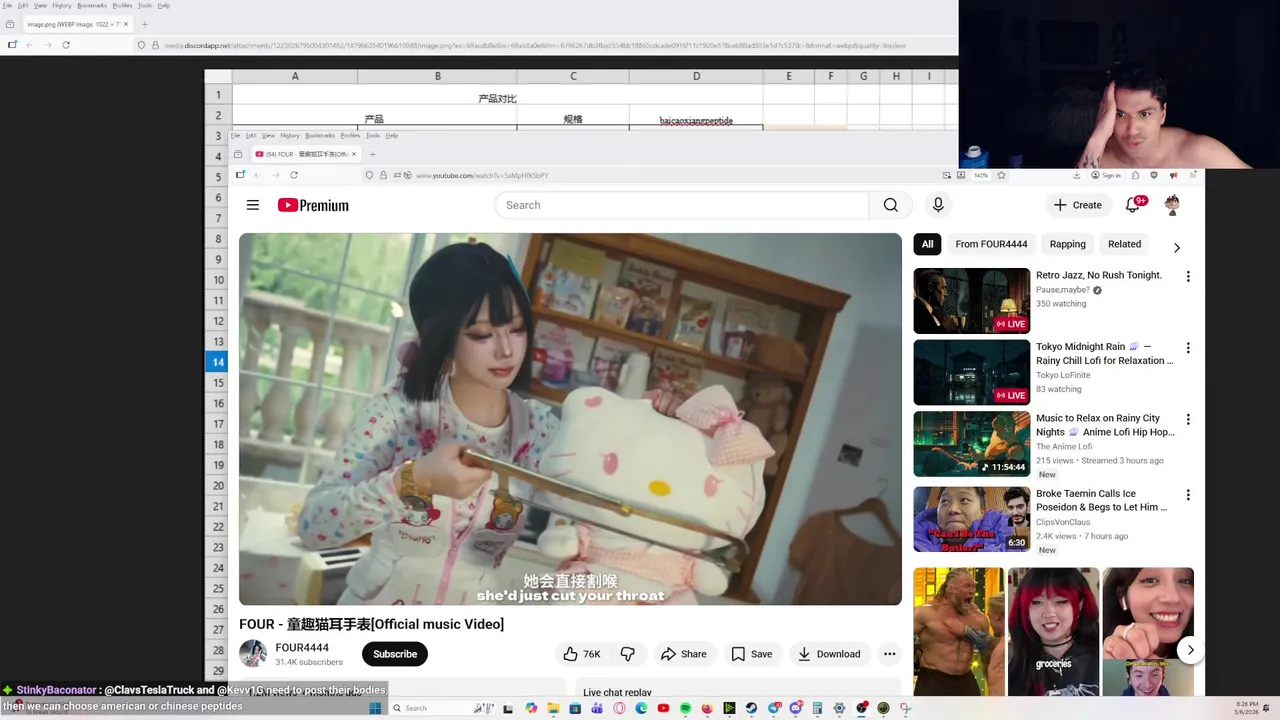Screen dimensions: 1280x720
Task: Open Retro Jazz, No Rush Tonight thumbnail
Action: [971, 301]
